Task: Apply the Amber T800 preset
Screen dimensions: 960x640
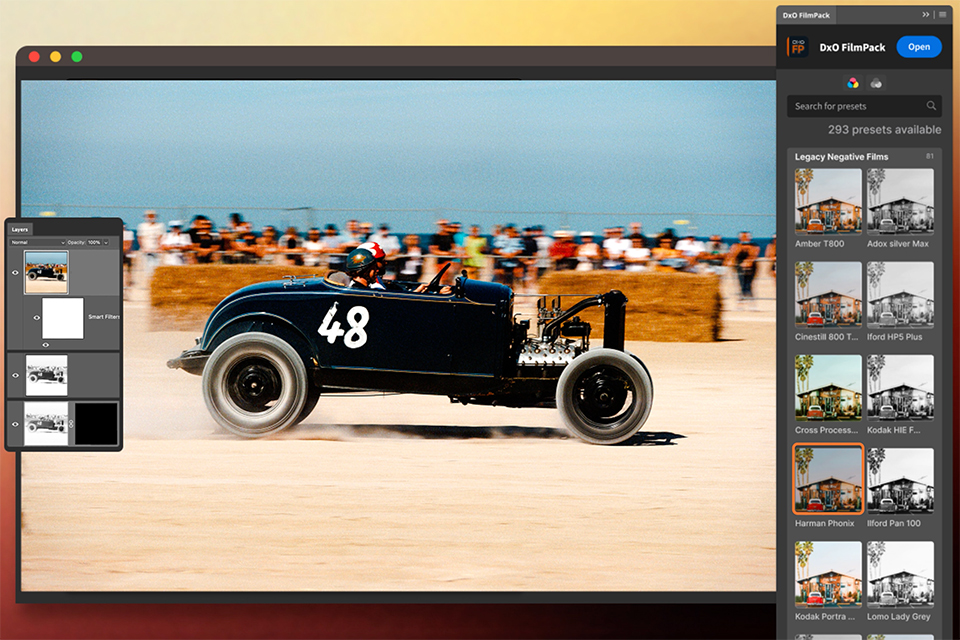Action: (x=828, y=202)
